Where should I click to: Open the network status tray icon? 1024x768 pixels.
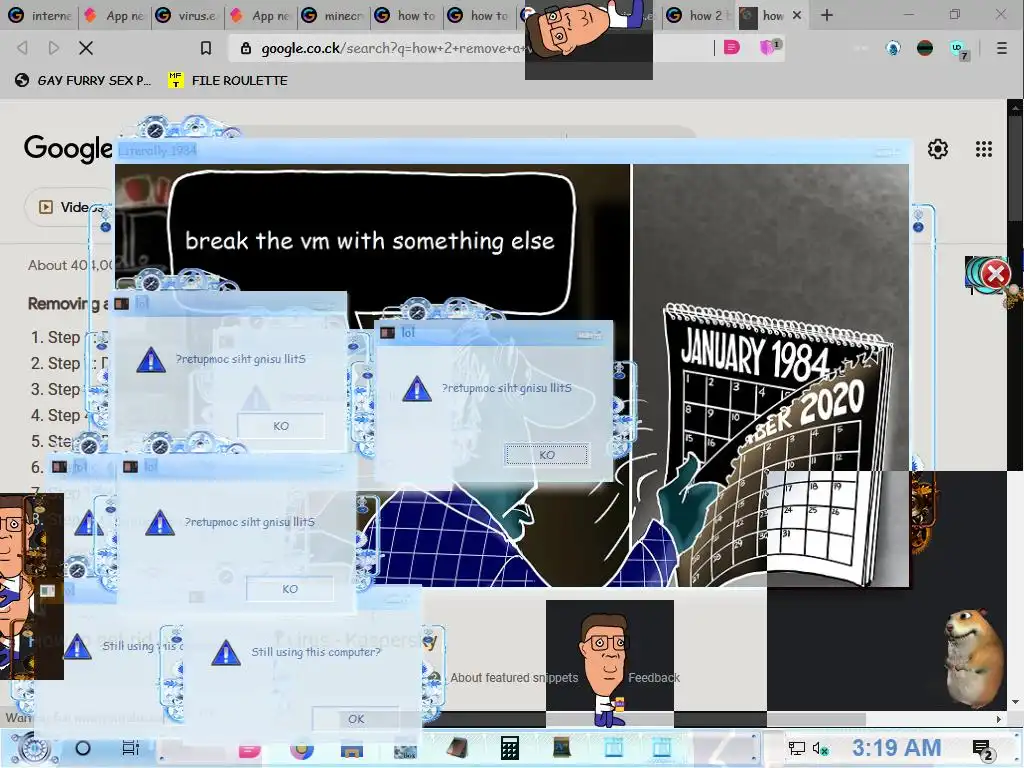tap(796, 748)
